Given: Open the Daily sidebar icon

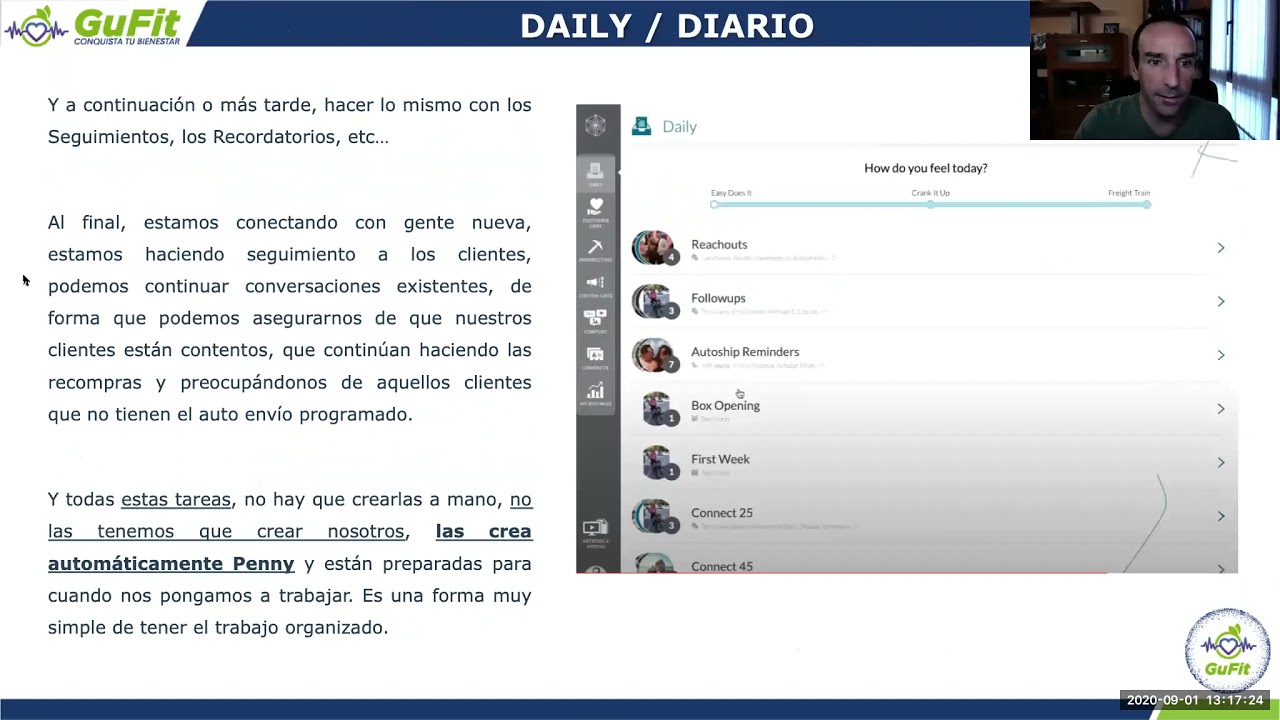Looking at the screenshot, I should tap(595, 174).
